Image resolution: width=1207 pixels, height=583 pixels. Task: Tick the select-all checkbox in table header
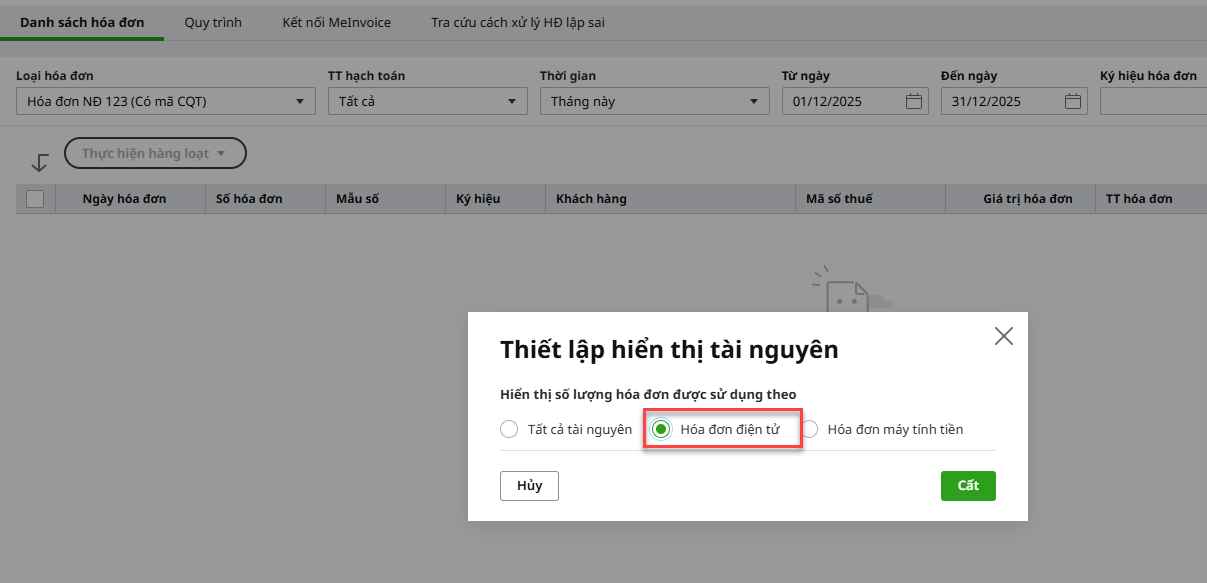(35, 199)
